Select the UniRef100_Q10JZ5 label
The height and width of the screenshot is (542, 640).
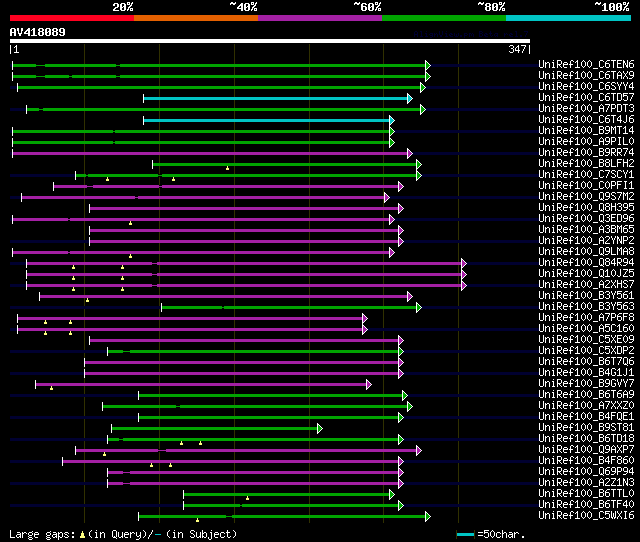coord(586,274)
